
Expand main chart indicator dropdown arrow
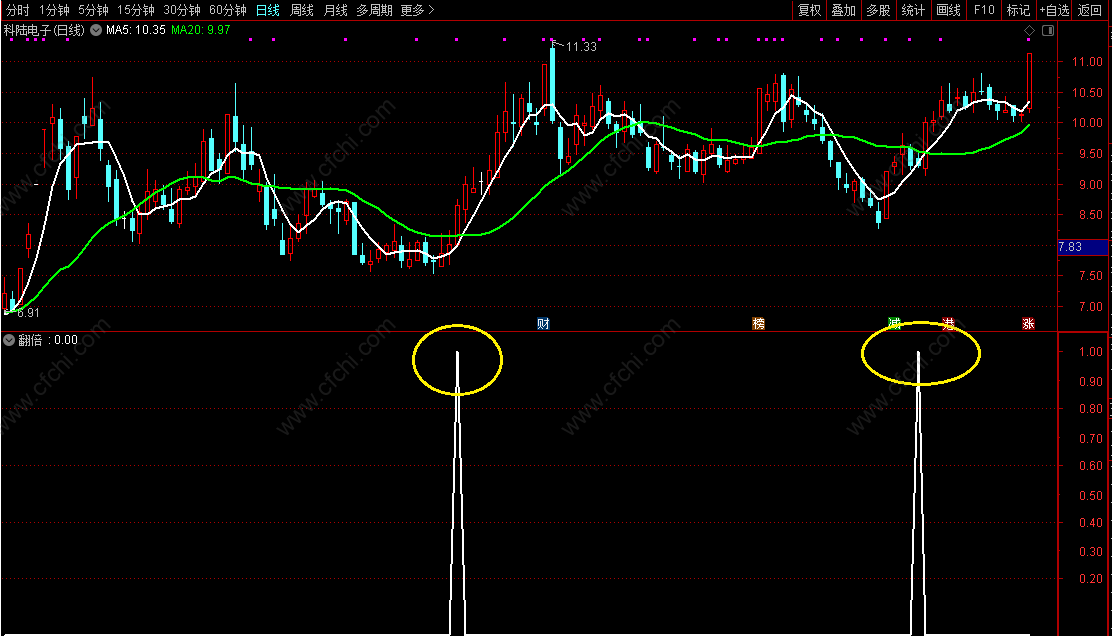96,30
